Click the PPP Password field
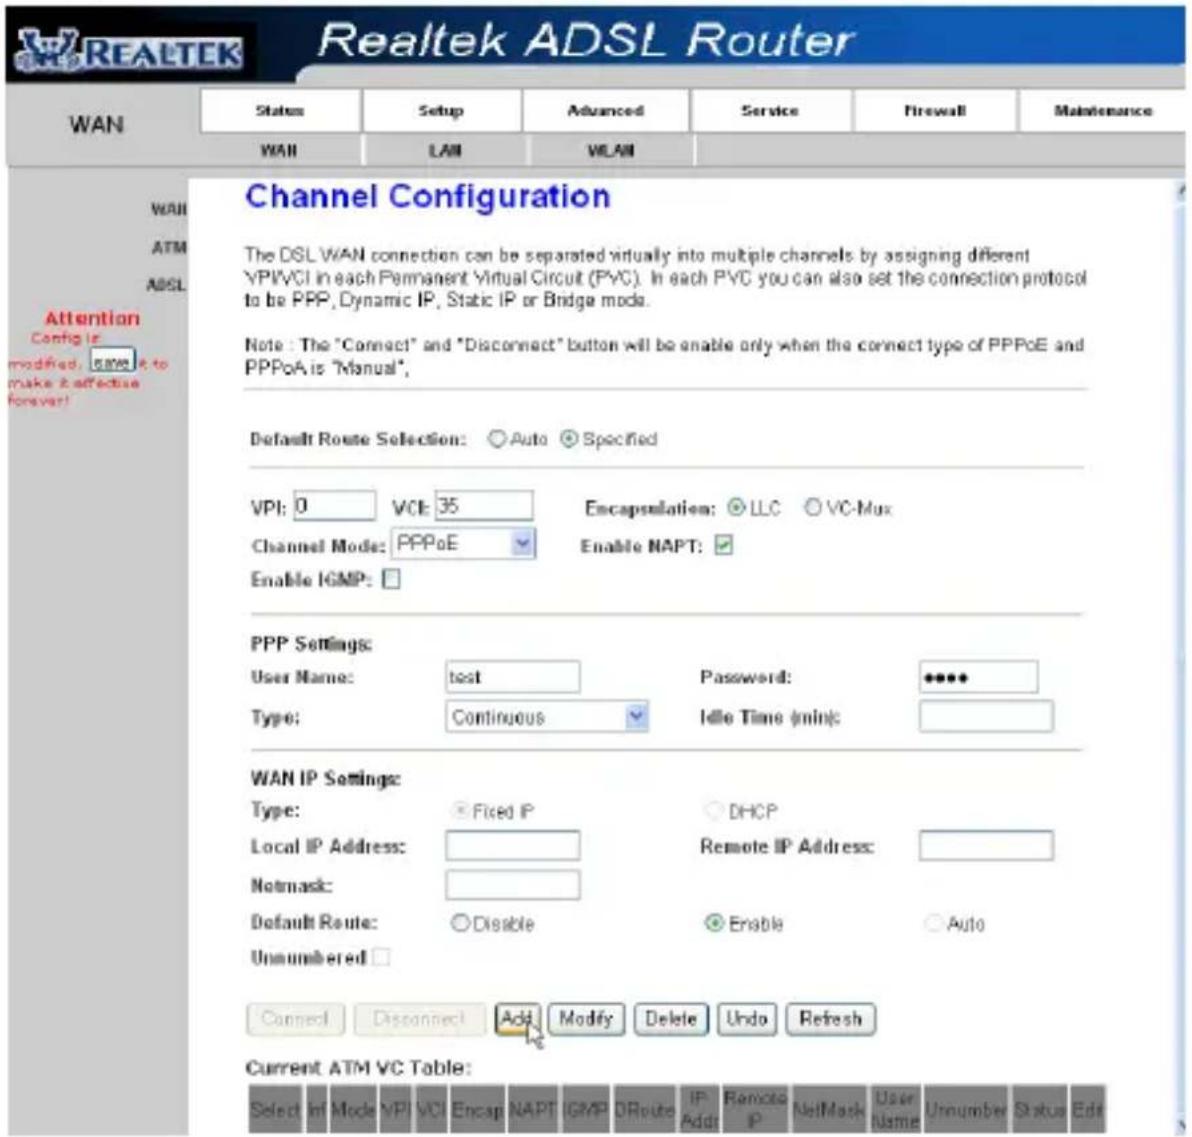The height and width of the screenshot is (1137, 1192). click(978, 676)
